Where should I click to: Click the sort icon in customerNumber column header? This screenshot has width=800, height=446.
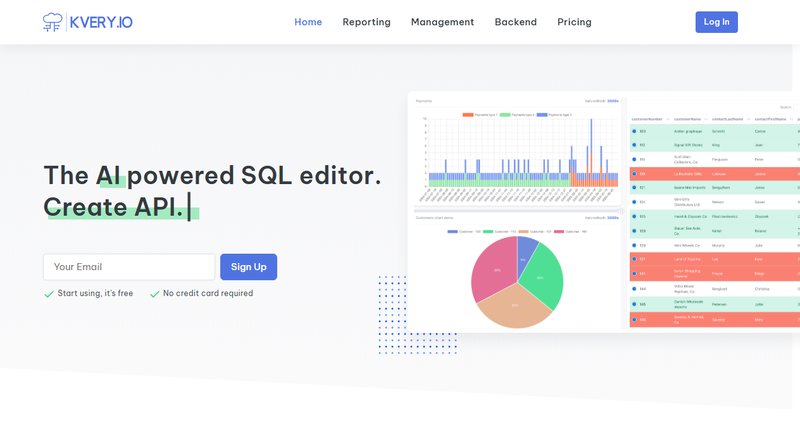(x=667, y=119)
